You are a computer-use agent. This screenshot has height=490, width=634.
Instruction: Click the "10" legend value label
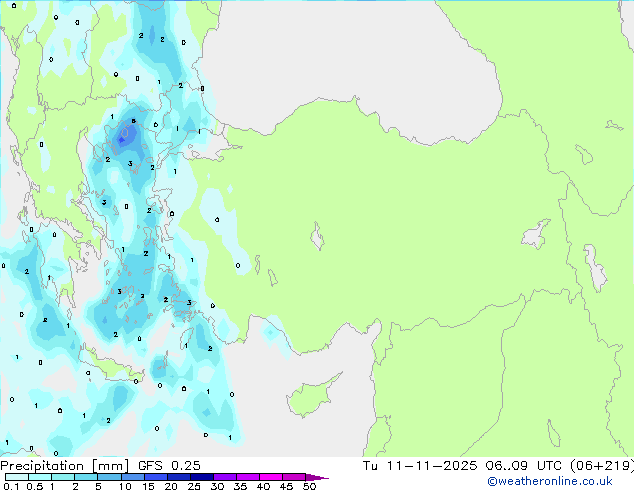(125, 486)
